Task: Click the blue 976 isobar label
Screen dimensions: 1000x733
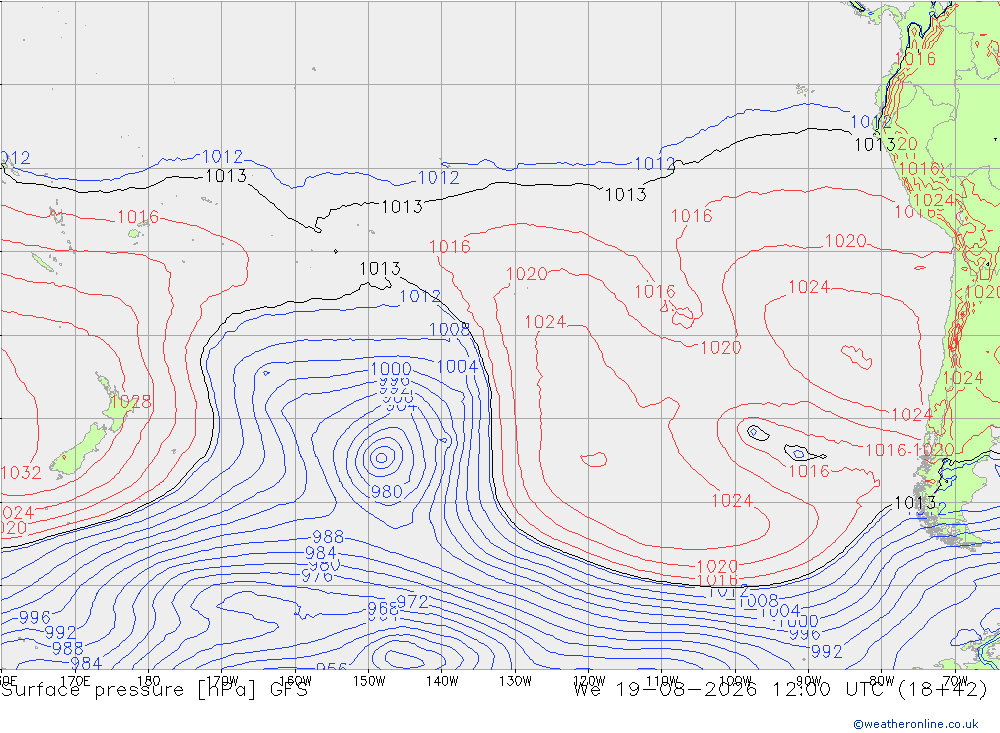Action: tap(317, 577)
